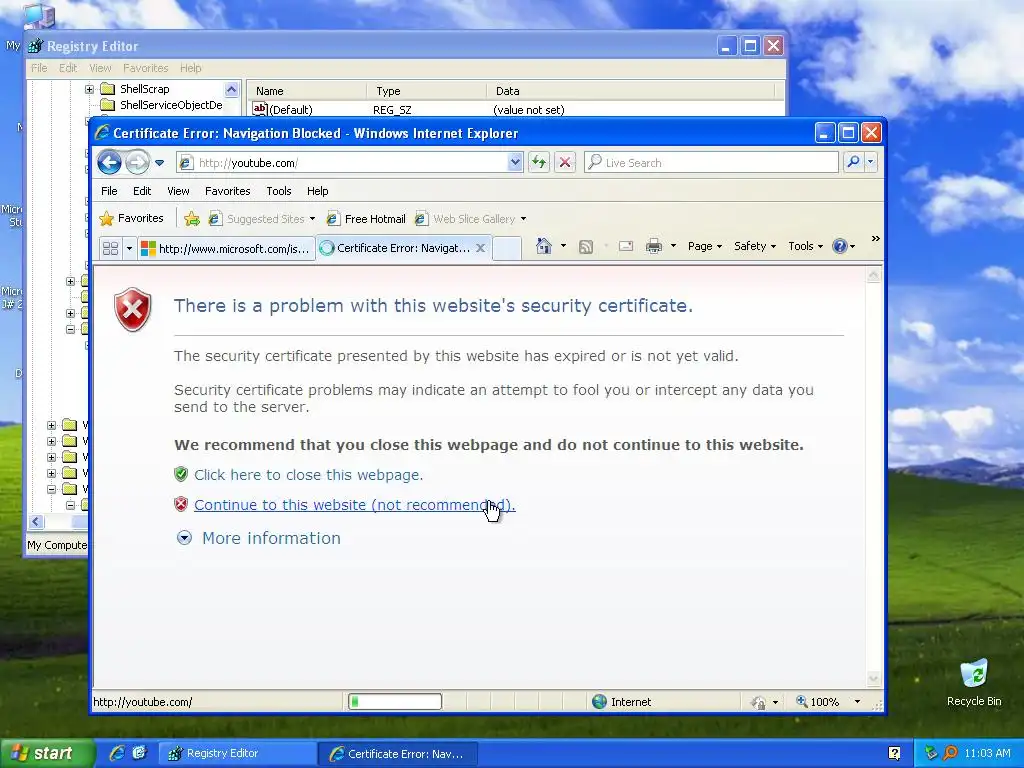
Task: Click the blue Help question mark icon
Action: [x=840, y=246]
